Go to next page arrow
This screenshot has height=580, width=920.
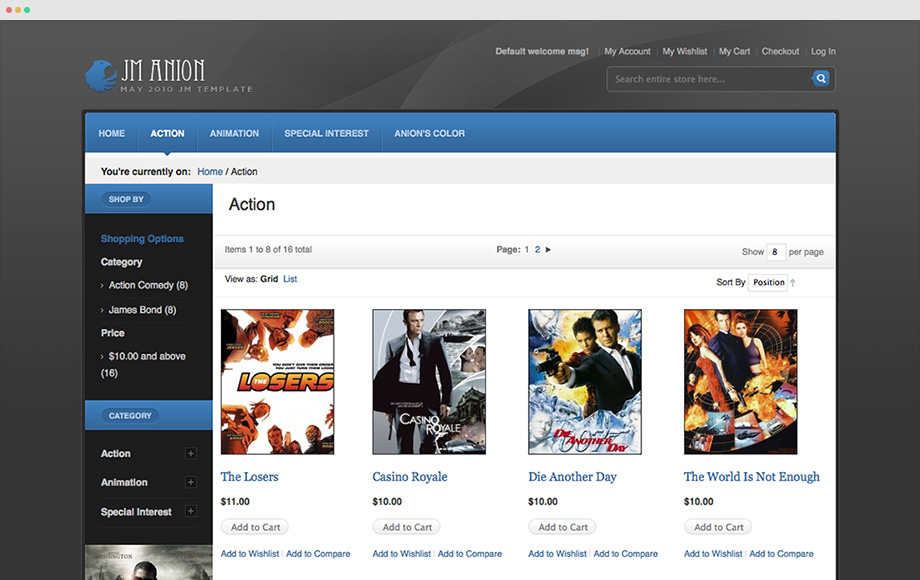pyautogui.click(x=548, y=250)
